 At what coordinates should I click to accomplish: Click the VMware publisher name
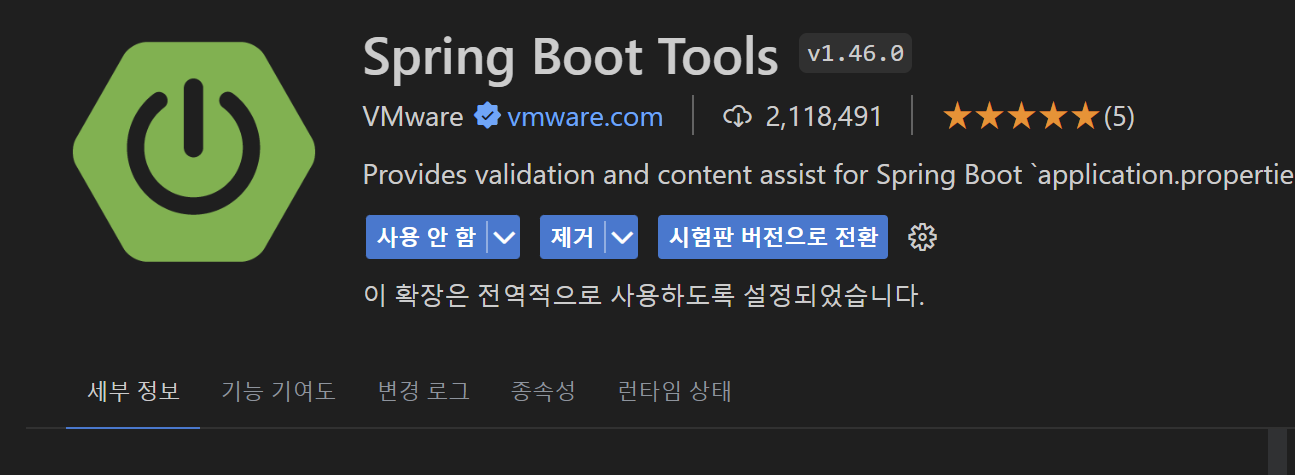[413, 117]
